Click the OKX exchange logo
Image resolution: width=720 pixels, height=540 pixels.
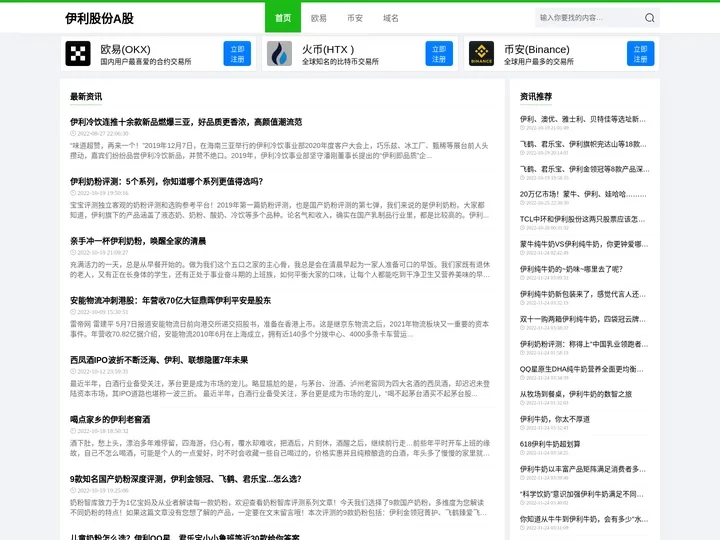(x=78, y=53)
